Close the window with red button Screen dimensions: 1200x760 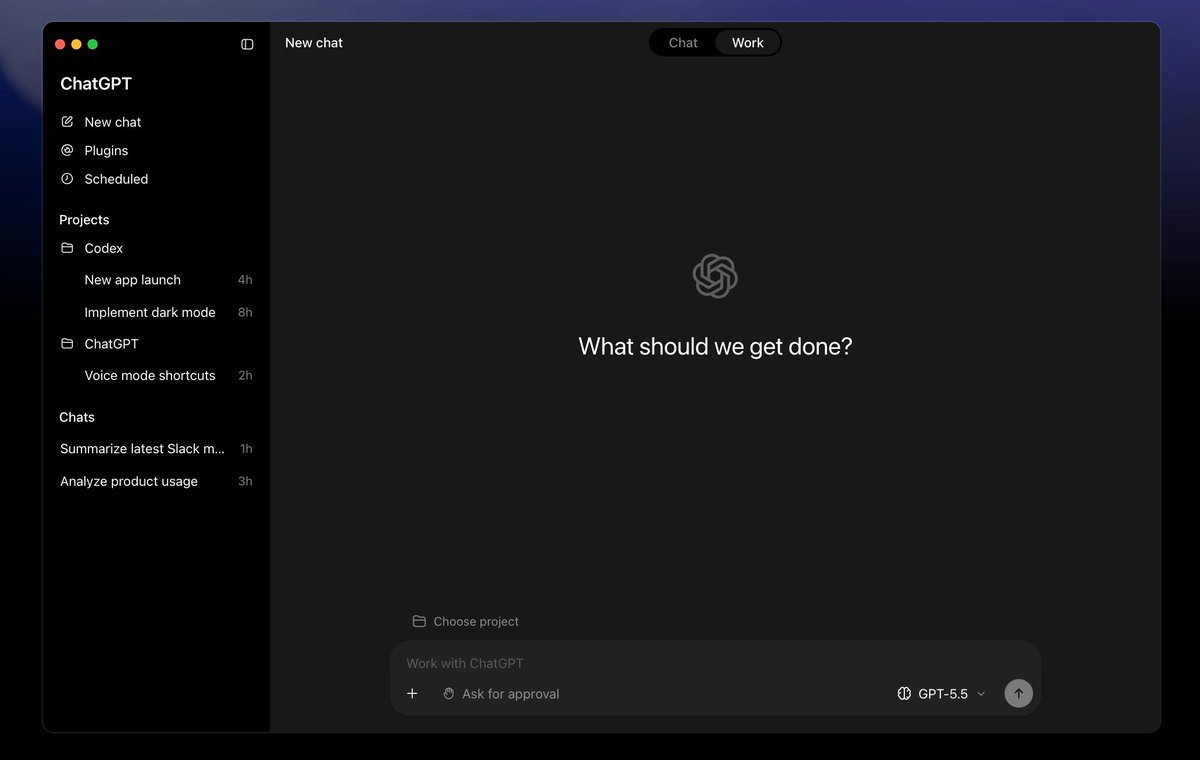pyautogui.click(x=60, y=44)
